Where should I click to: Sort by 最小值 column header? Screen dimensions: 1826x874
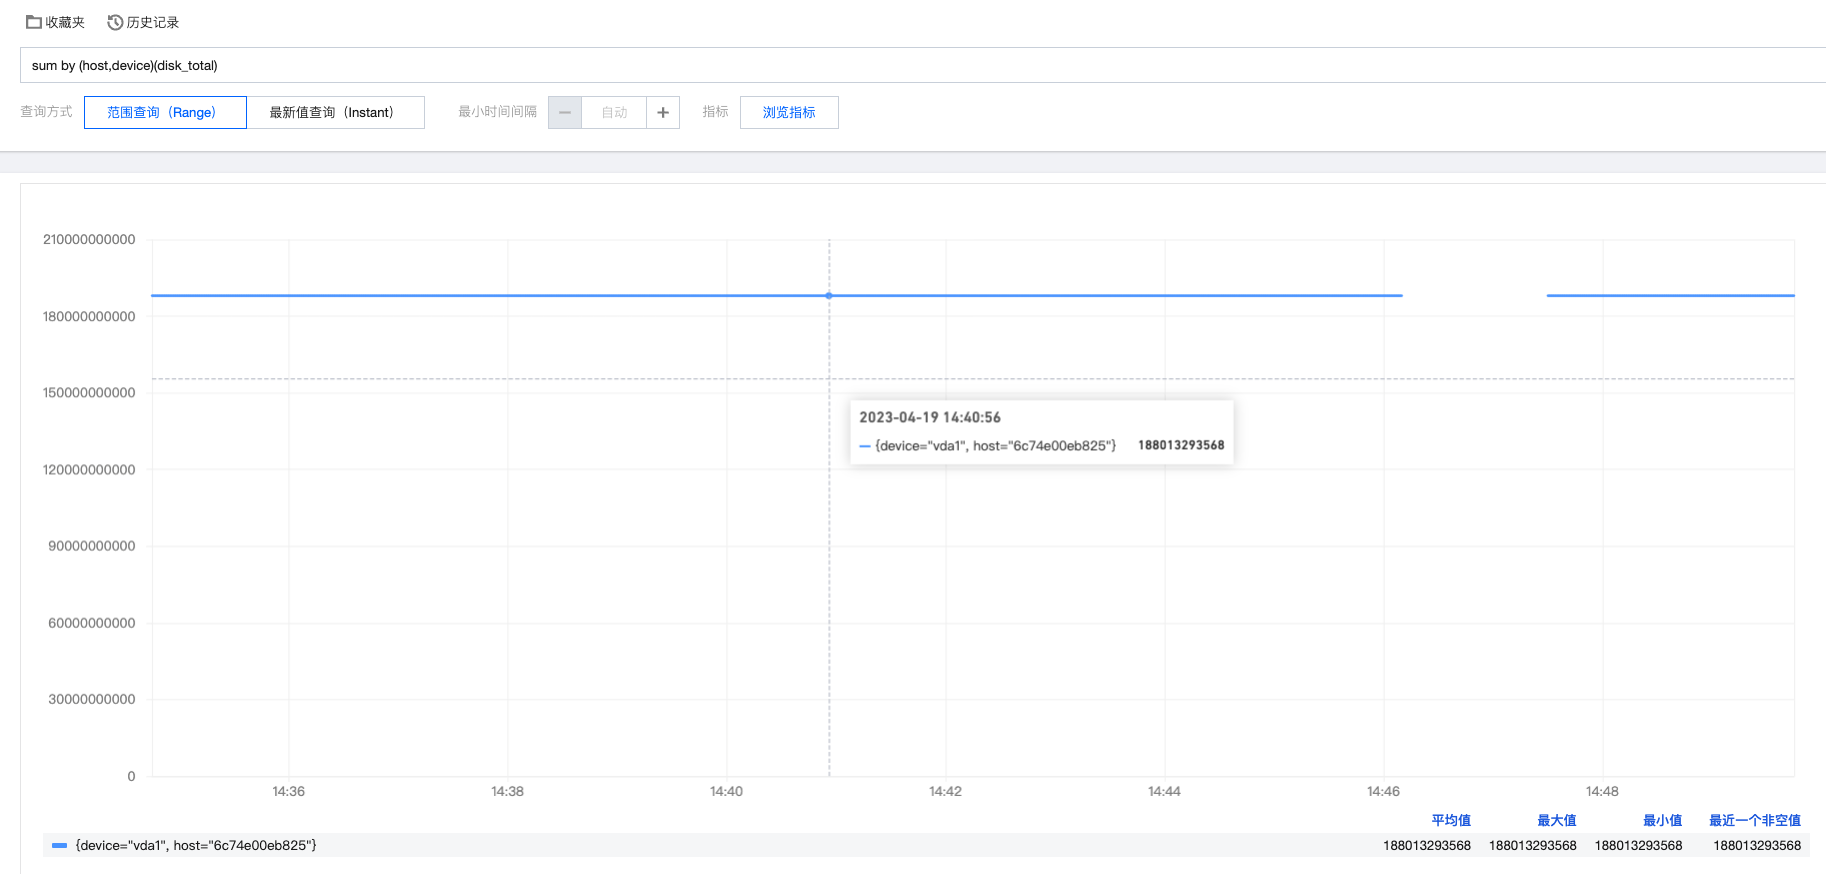click(1662, 820)
